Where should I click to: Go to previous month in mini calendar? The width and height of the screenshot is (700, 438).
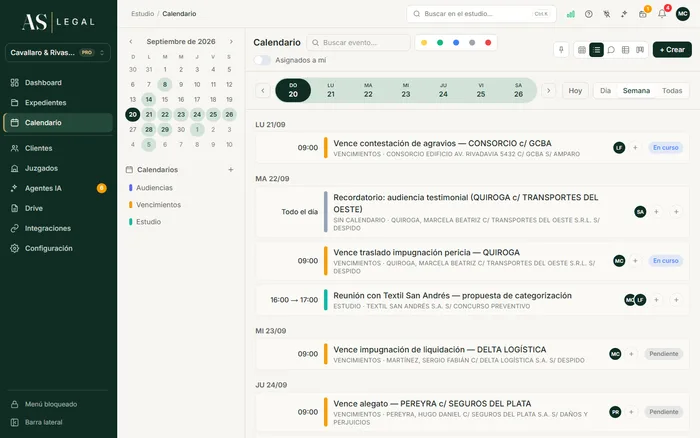point(131,42)
